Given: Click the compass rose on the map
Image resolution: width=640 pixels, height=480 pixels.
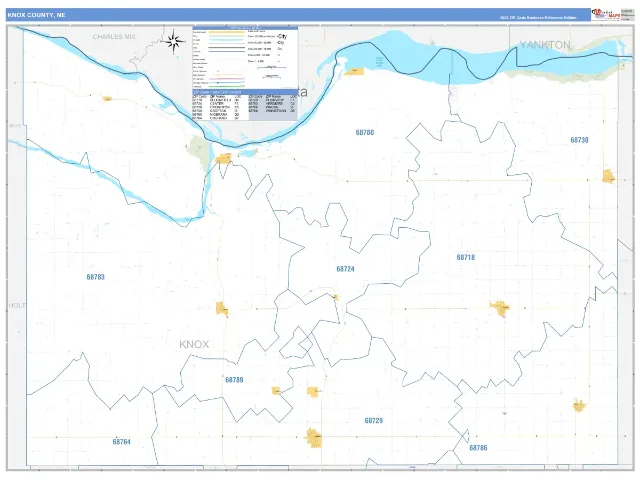Looking at the screenshot, I should click(x=174, y=41).
